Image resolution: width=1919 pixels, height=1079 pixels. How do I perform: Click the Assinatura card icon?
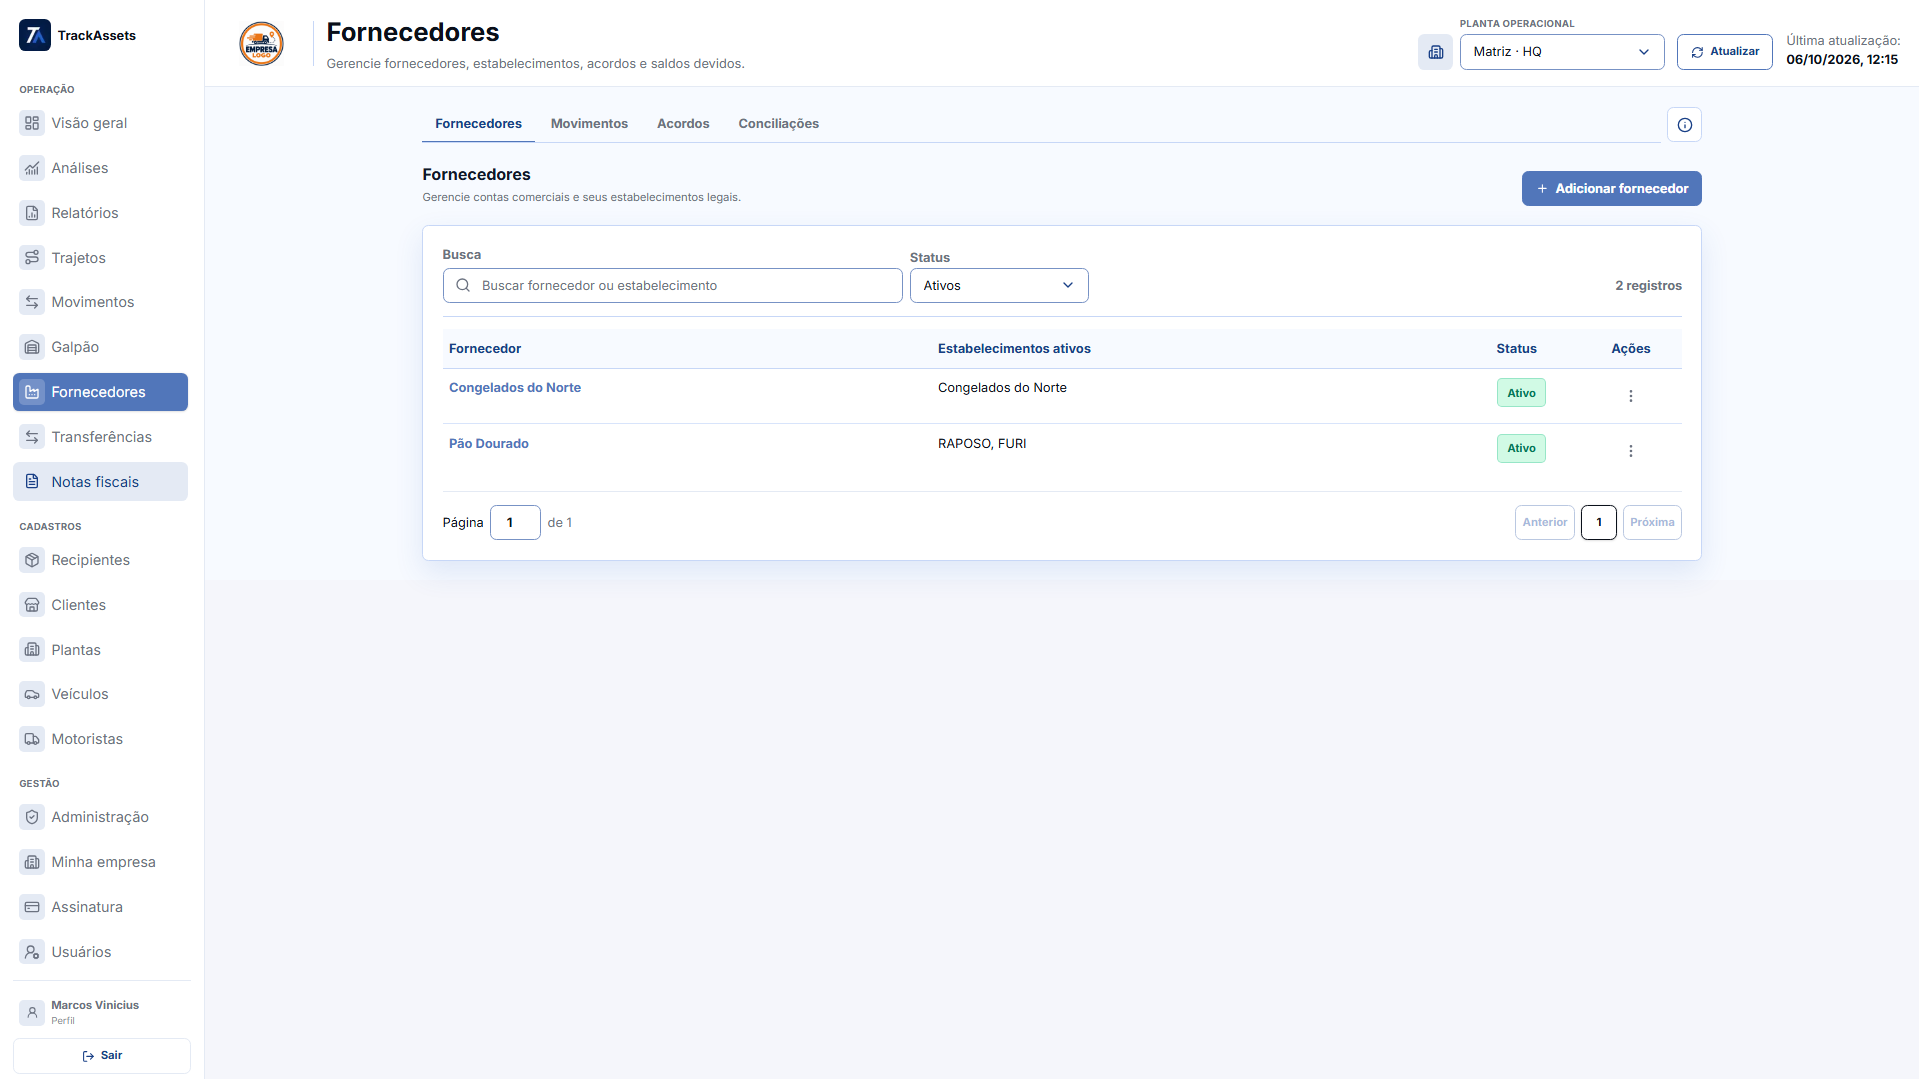pyautogui.click(x=32, y=907)
